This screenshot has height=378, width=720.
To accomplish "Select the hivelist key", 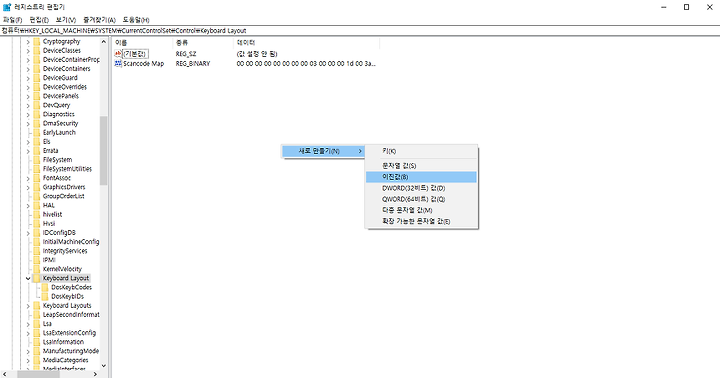I will (x=52, y=214).
